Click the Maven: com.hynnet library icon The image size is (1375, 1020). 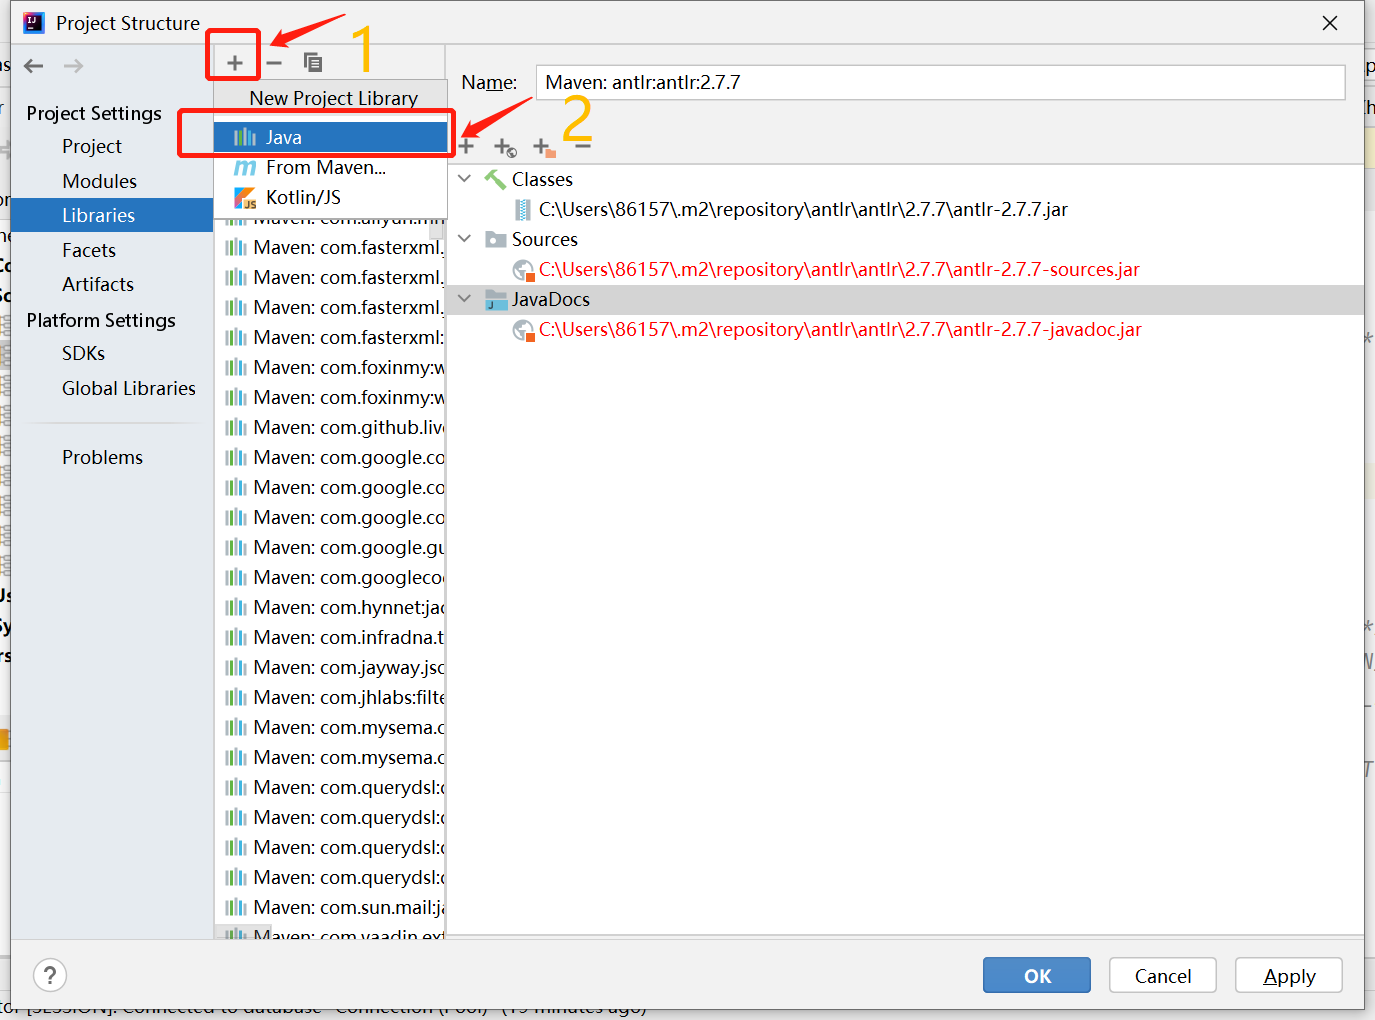point(236,607)
